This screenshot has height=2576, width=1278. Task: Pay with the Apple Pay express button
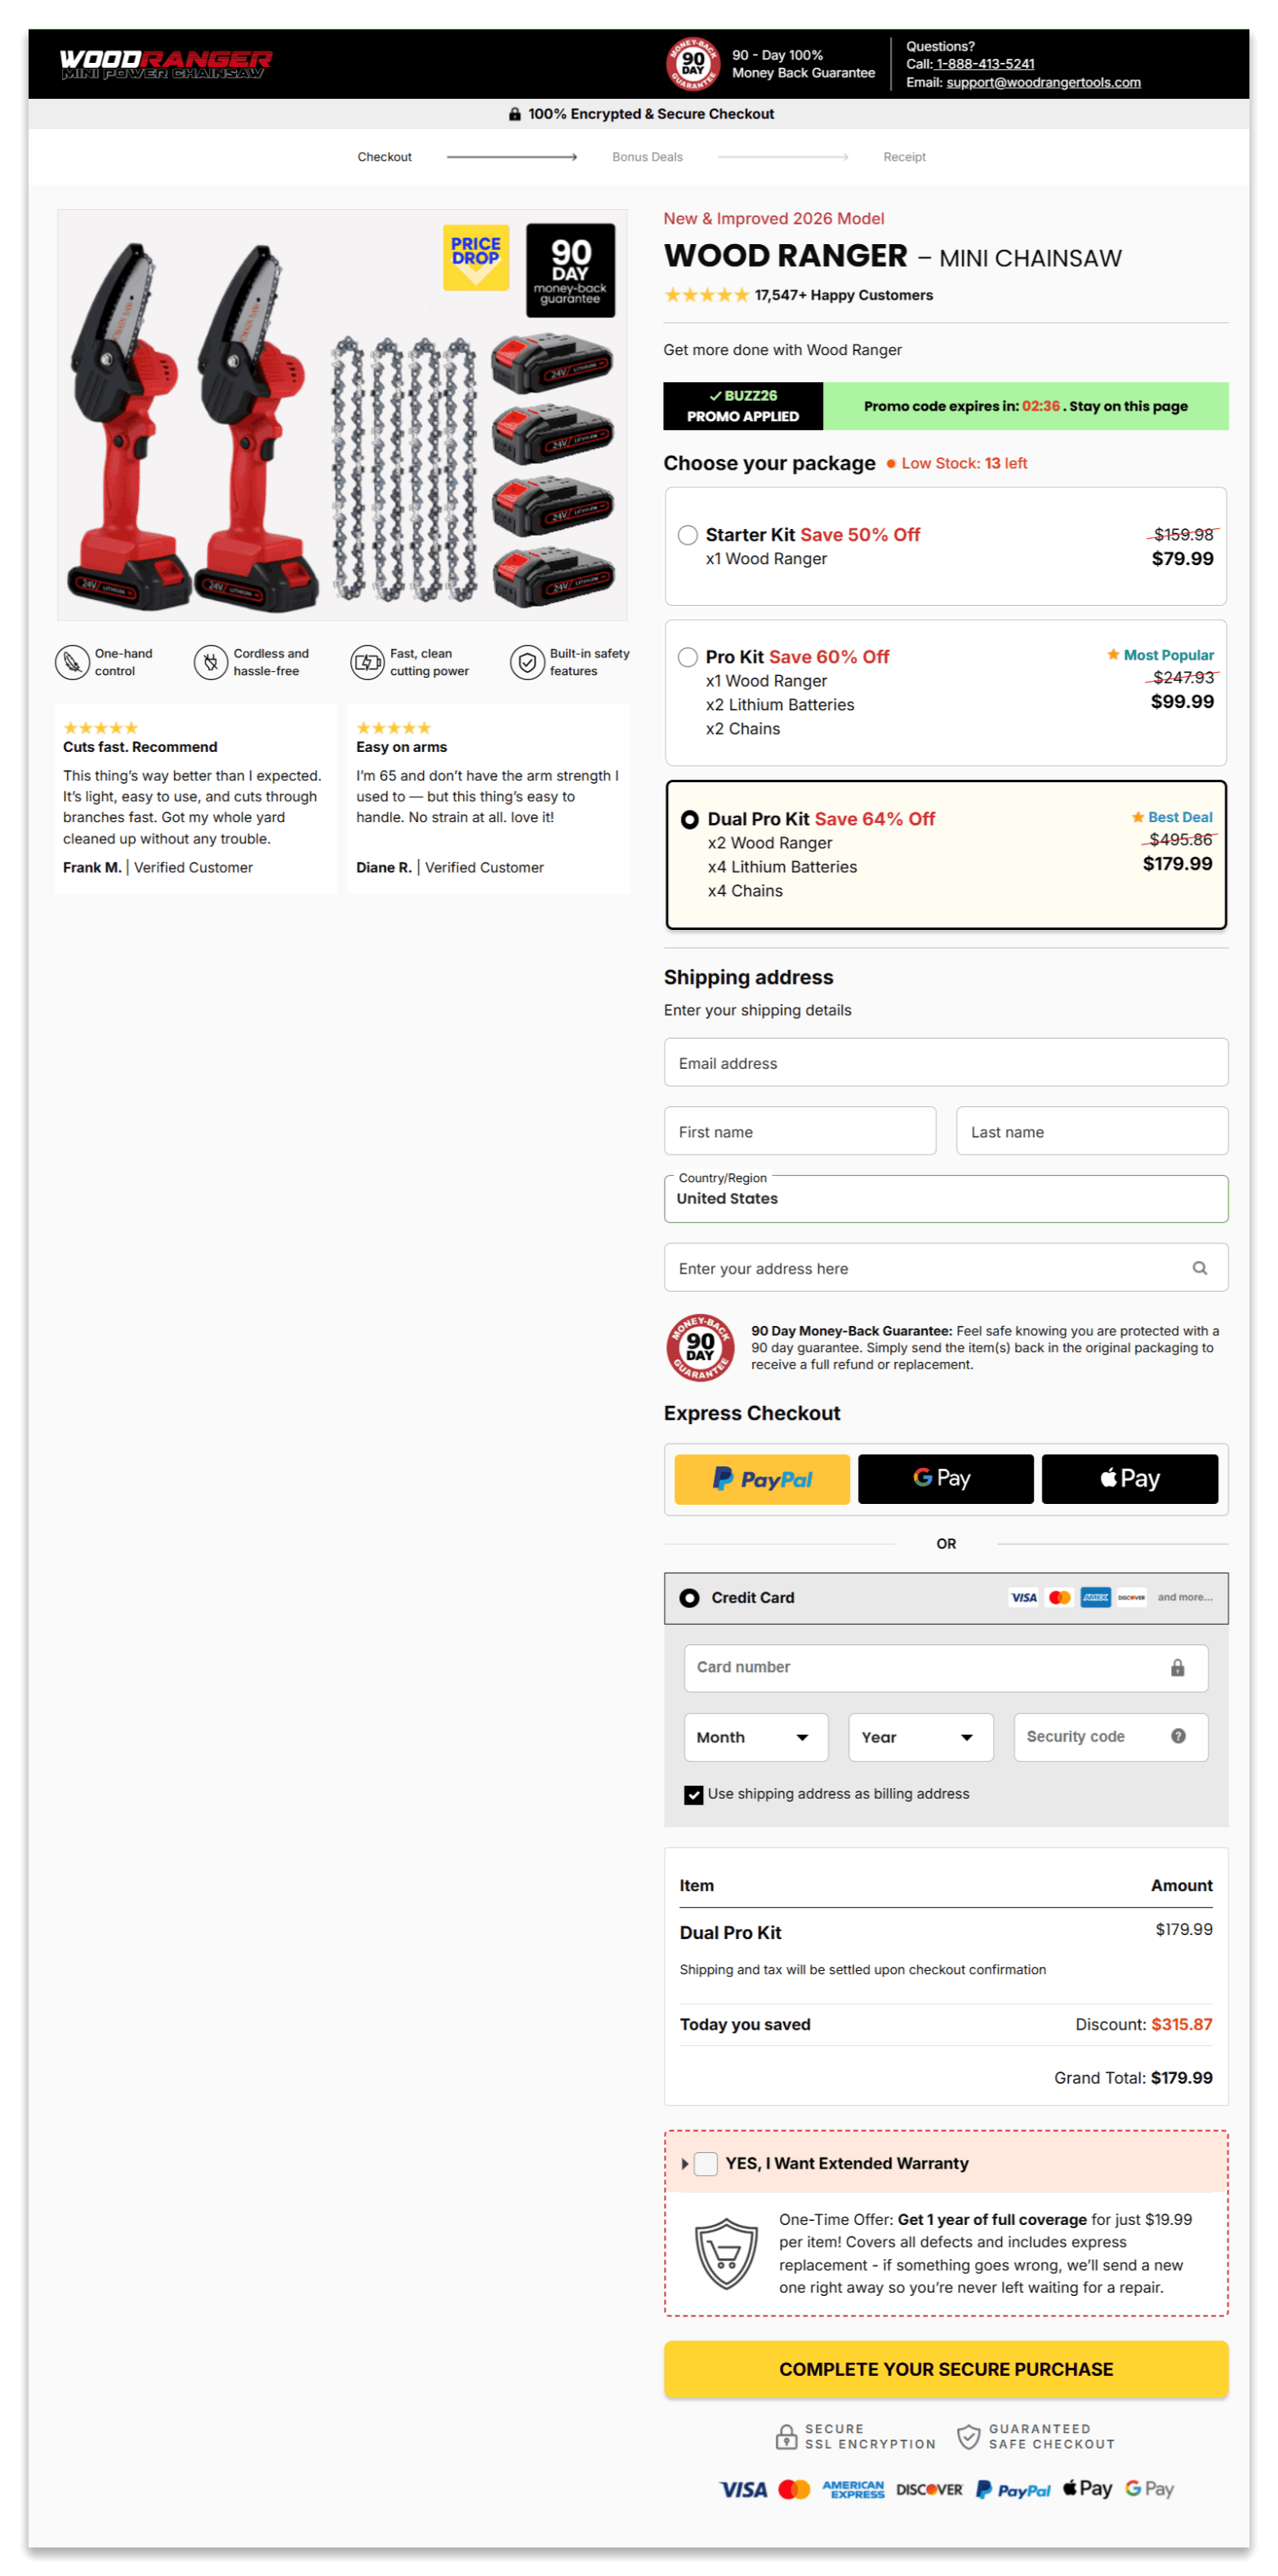(1129, 1479)
